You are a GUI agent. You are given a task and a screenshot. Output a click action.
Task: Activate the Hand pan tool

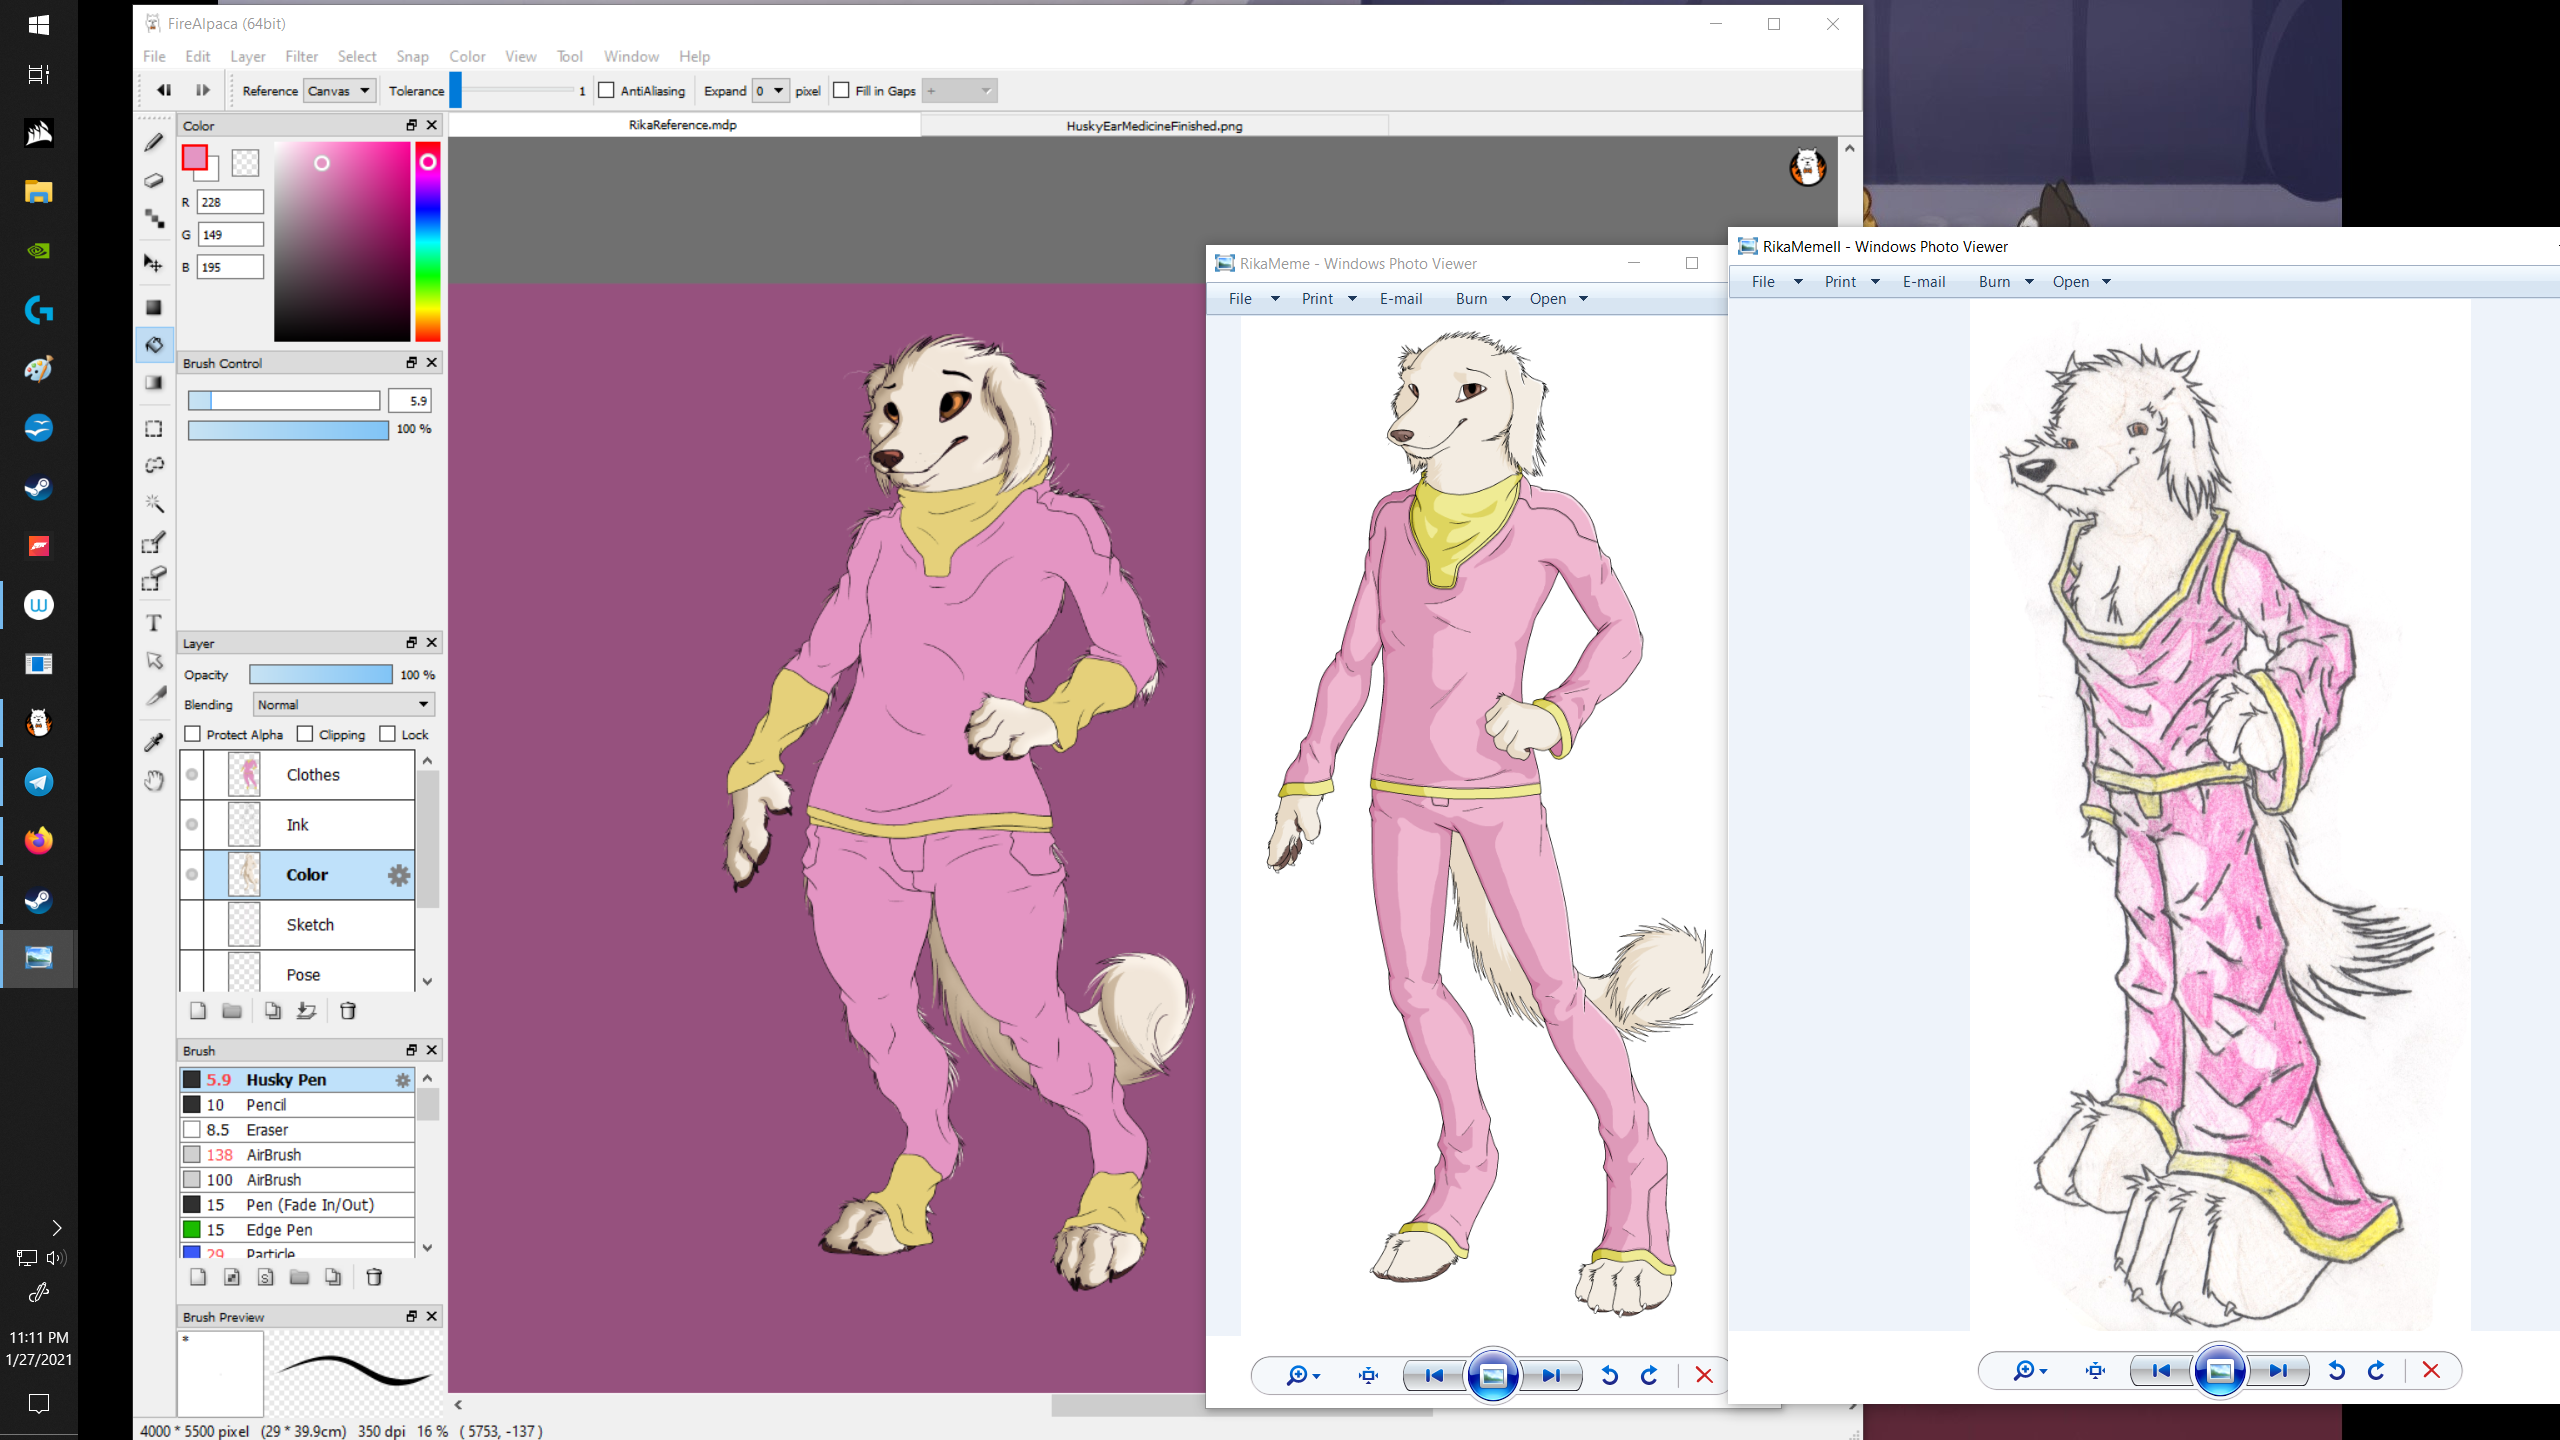pos(154,781)
